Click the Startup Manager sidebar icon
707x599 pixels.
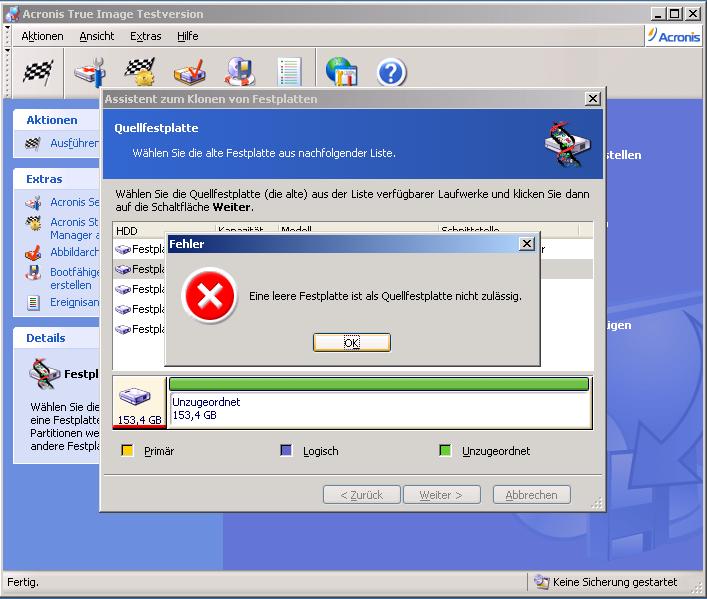tap(33, 223)
